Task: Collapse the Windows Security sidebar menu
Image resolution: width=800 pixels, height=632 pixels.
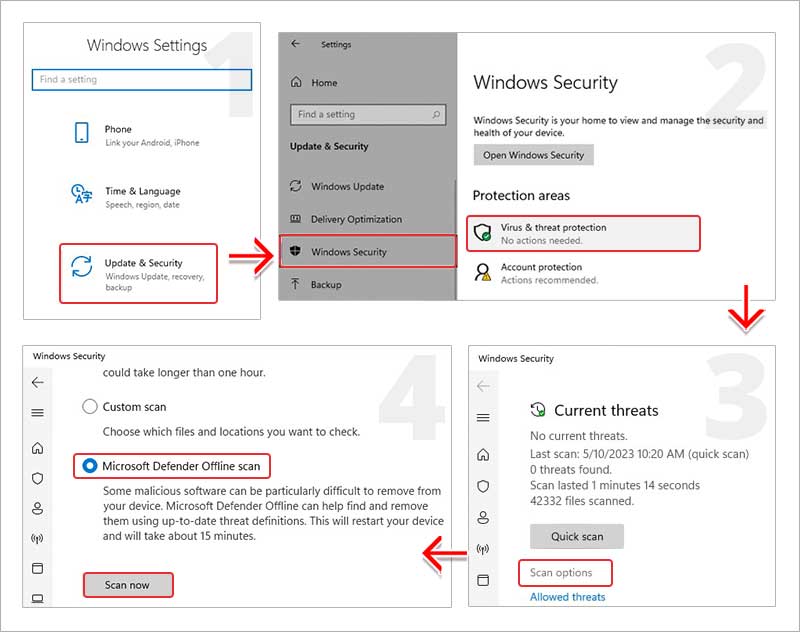Action: 485,418
